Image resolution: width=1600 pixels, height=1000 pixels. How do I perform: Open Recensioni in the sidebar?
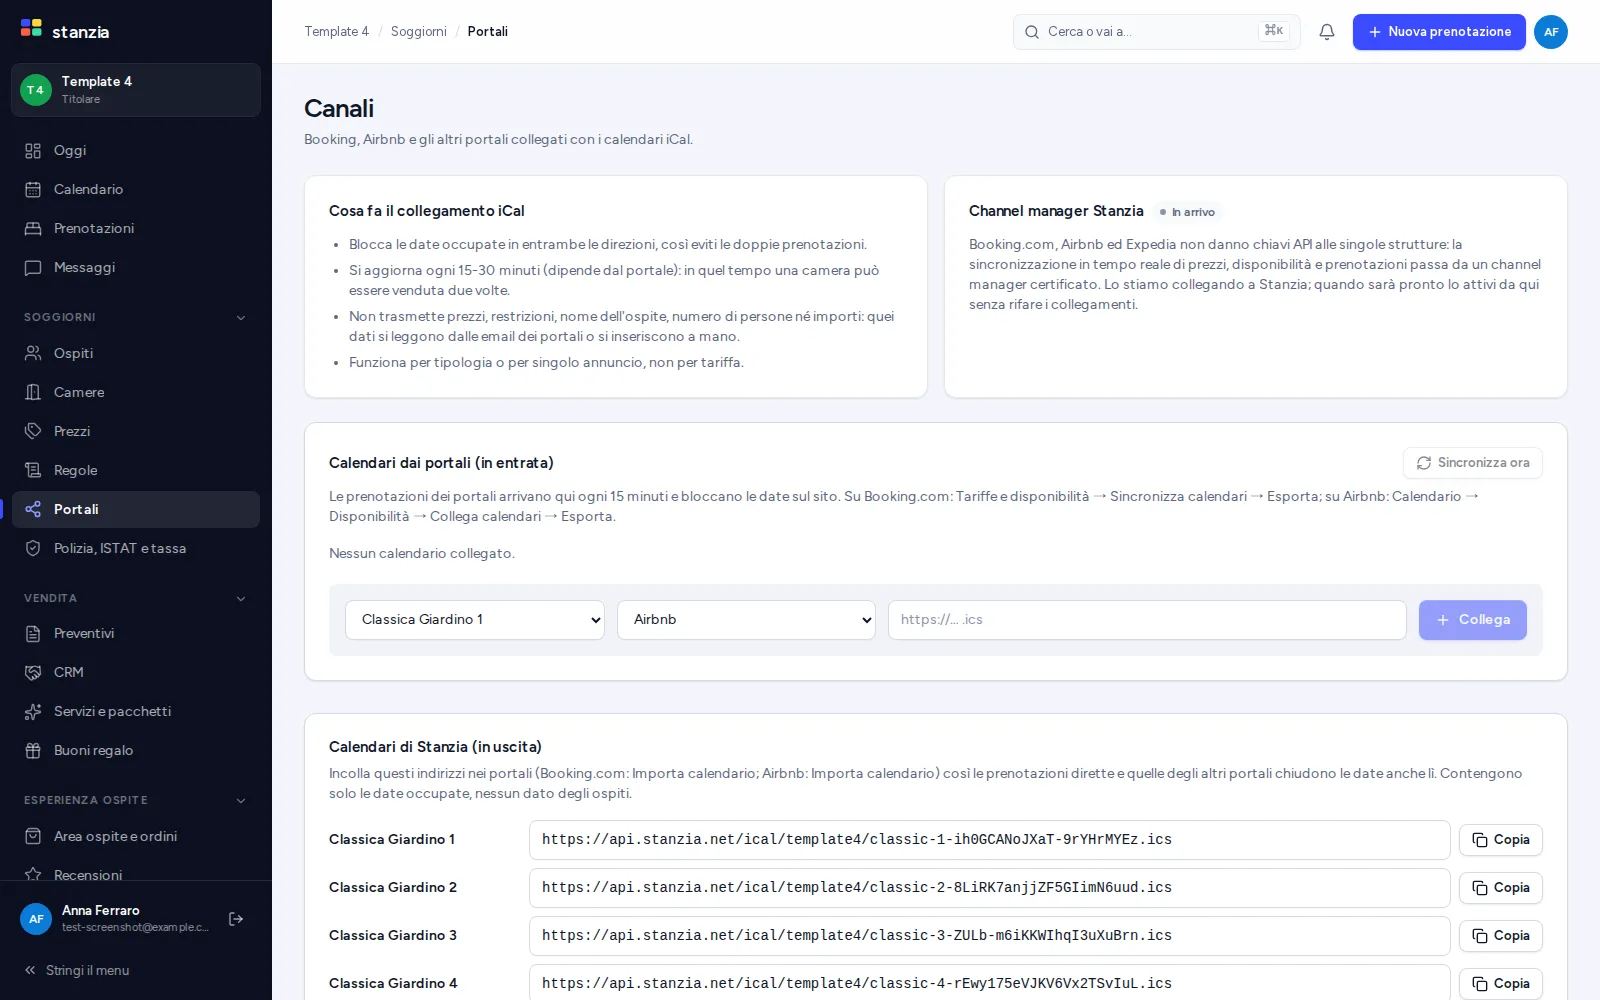(x=136, y=875)
